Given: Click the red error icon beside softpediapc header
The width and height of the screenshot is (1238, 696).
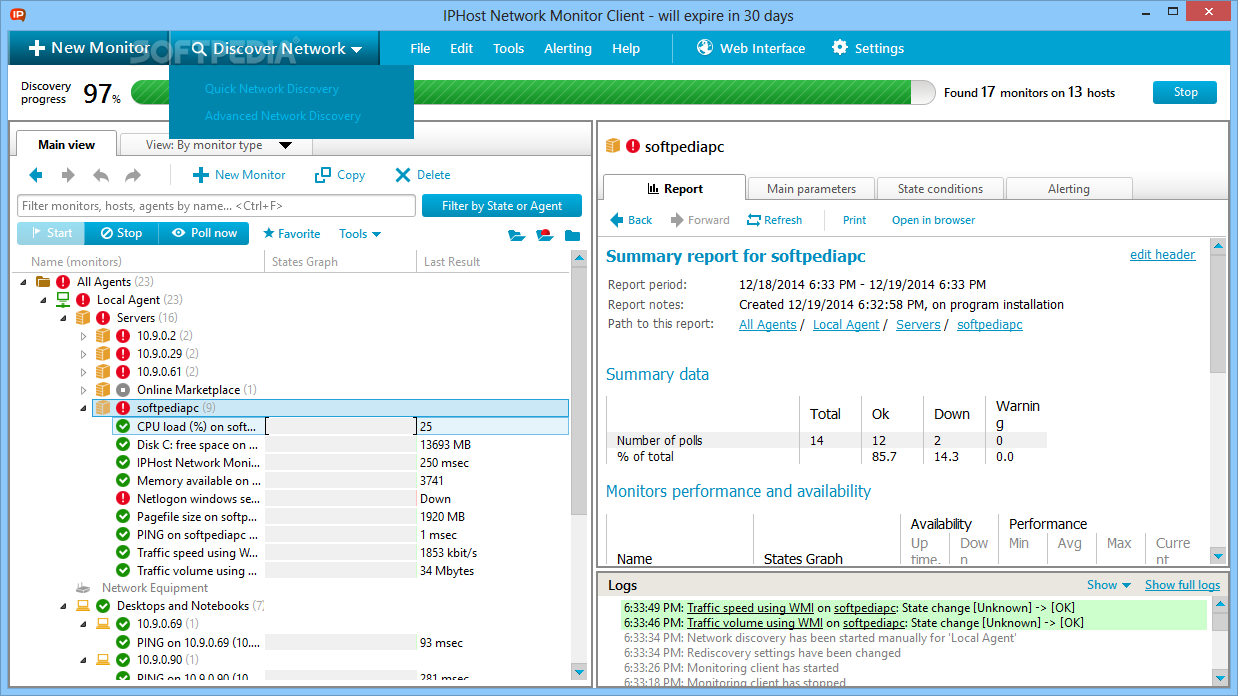Looking at the screenshot, I should tap(633, 146).
